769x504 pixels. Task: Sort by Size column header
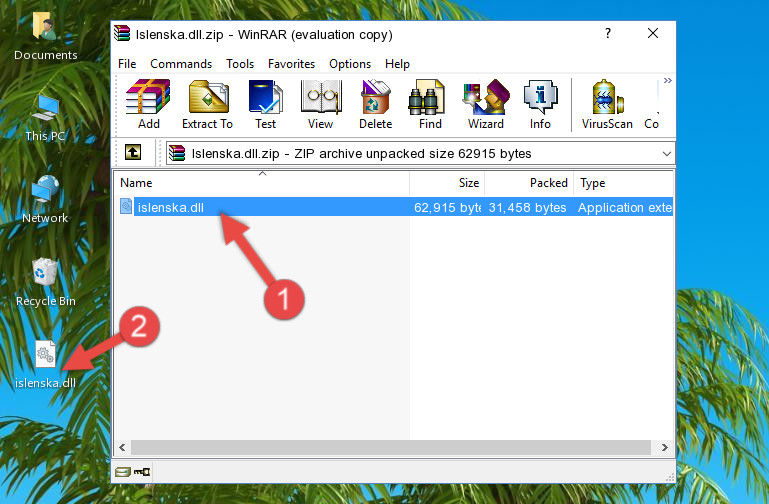click(447, 183)
